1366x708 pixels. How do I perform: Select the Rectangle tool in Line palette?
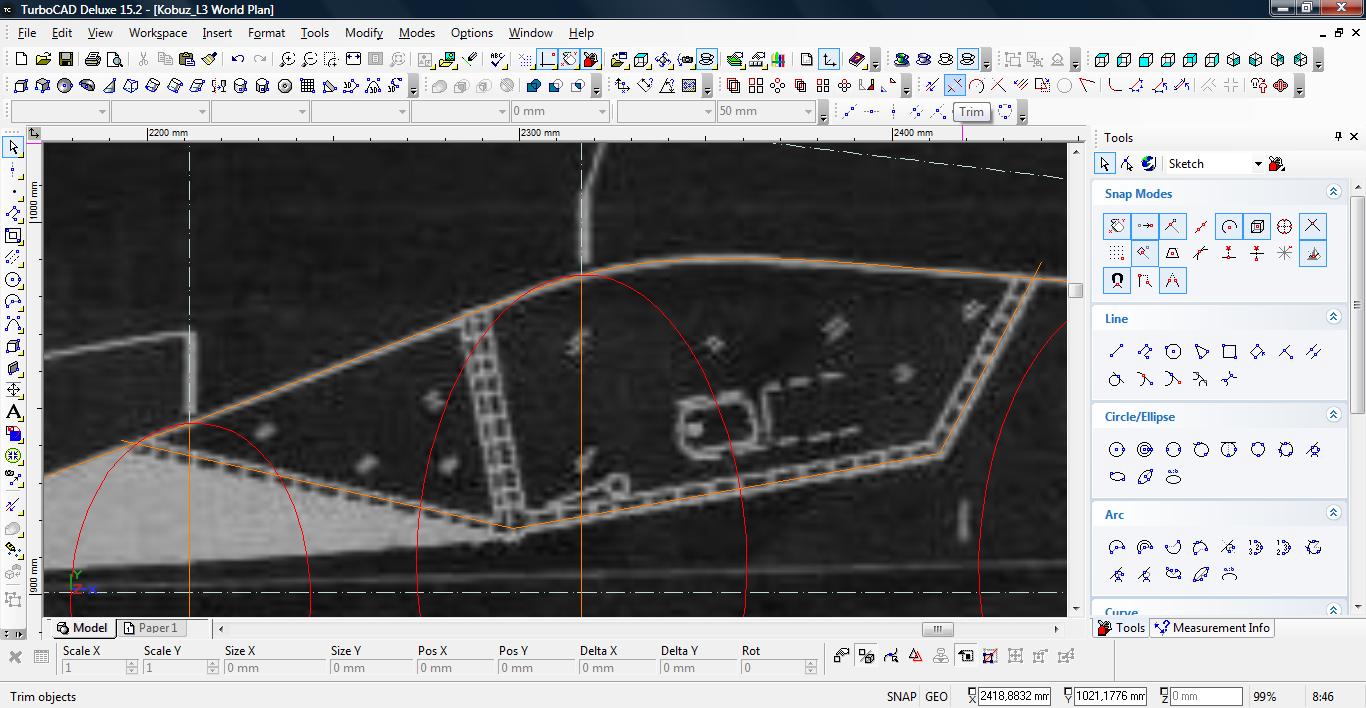(x=1229, y=352)
